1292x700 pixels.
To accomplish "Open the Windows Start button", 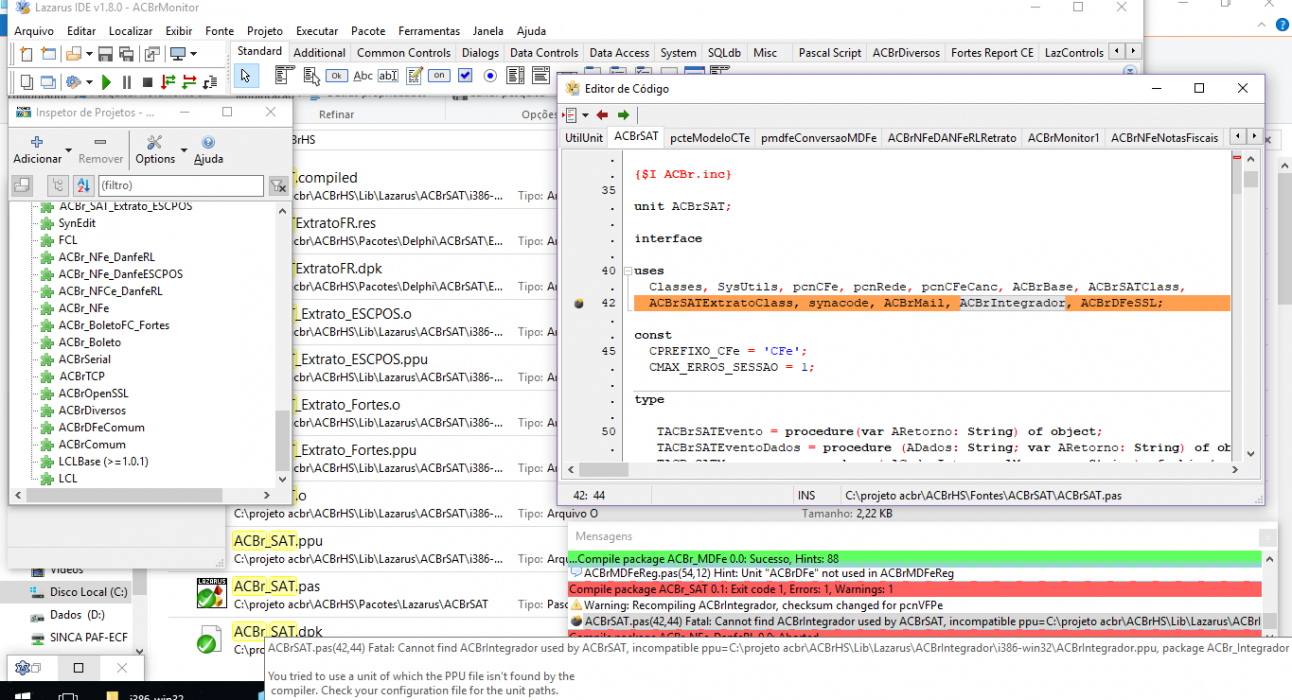I will [x=23, y=694].
